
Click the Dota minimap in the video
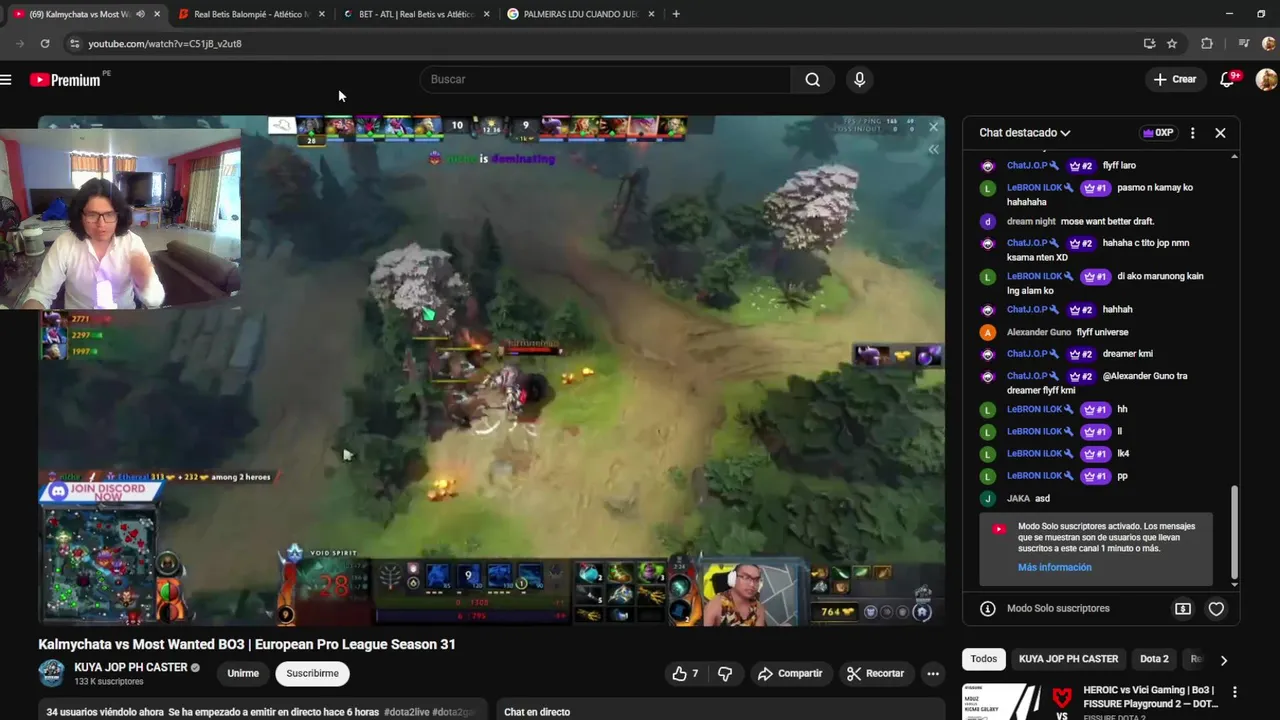[x=97, y=564]
